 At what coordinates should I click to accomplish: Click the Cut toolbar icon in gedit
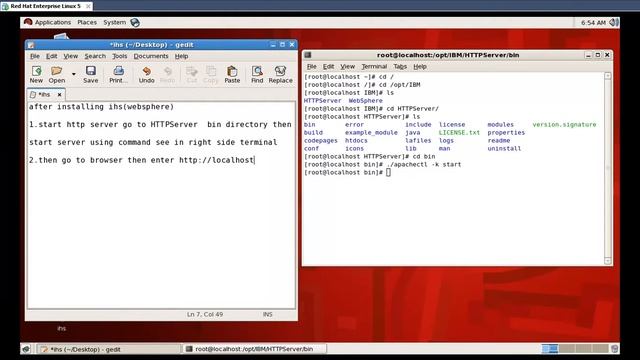[x=192, y=75]
